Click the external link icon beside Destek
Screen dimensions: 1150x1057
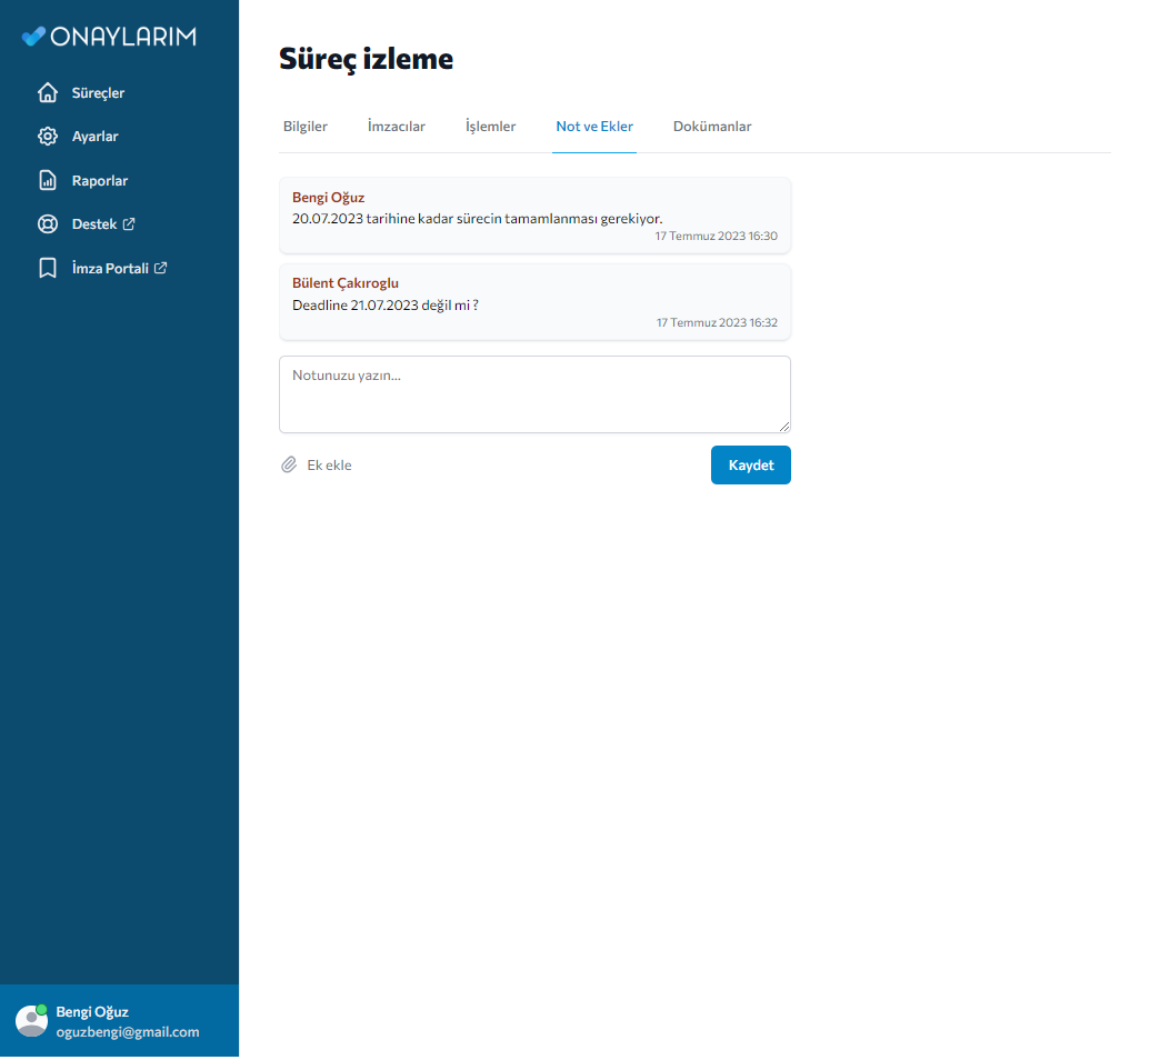pos(129,225)
